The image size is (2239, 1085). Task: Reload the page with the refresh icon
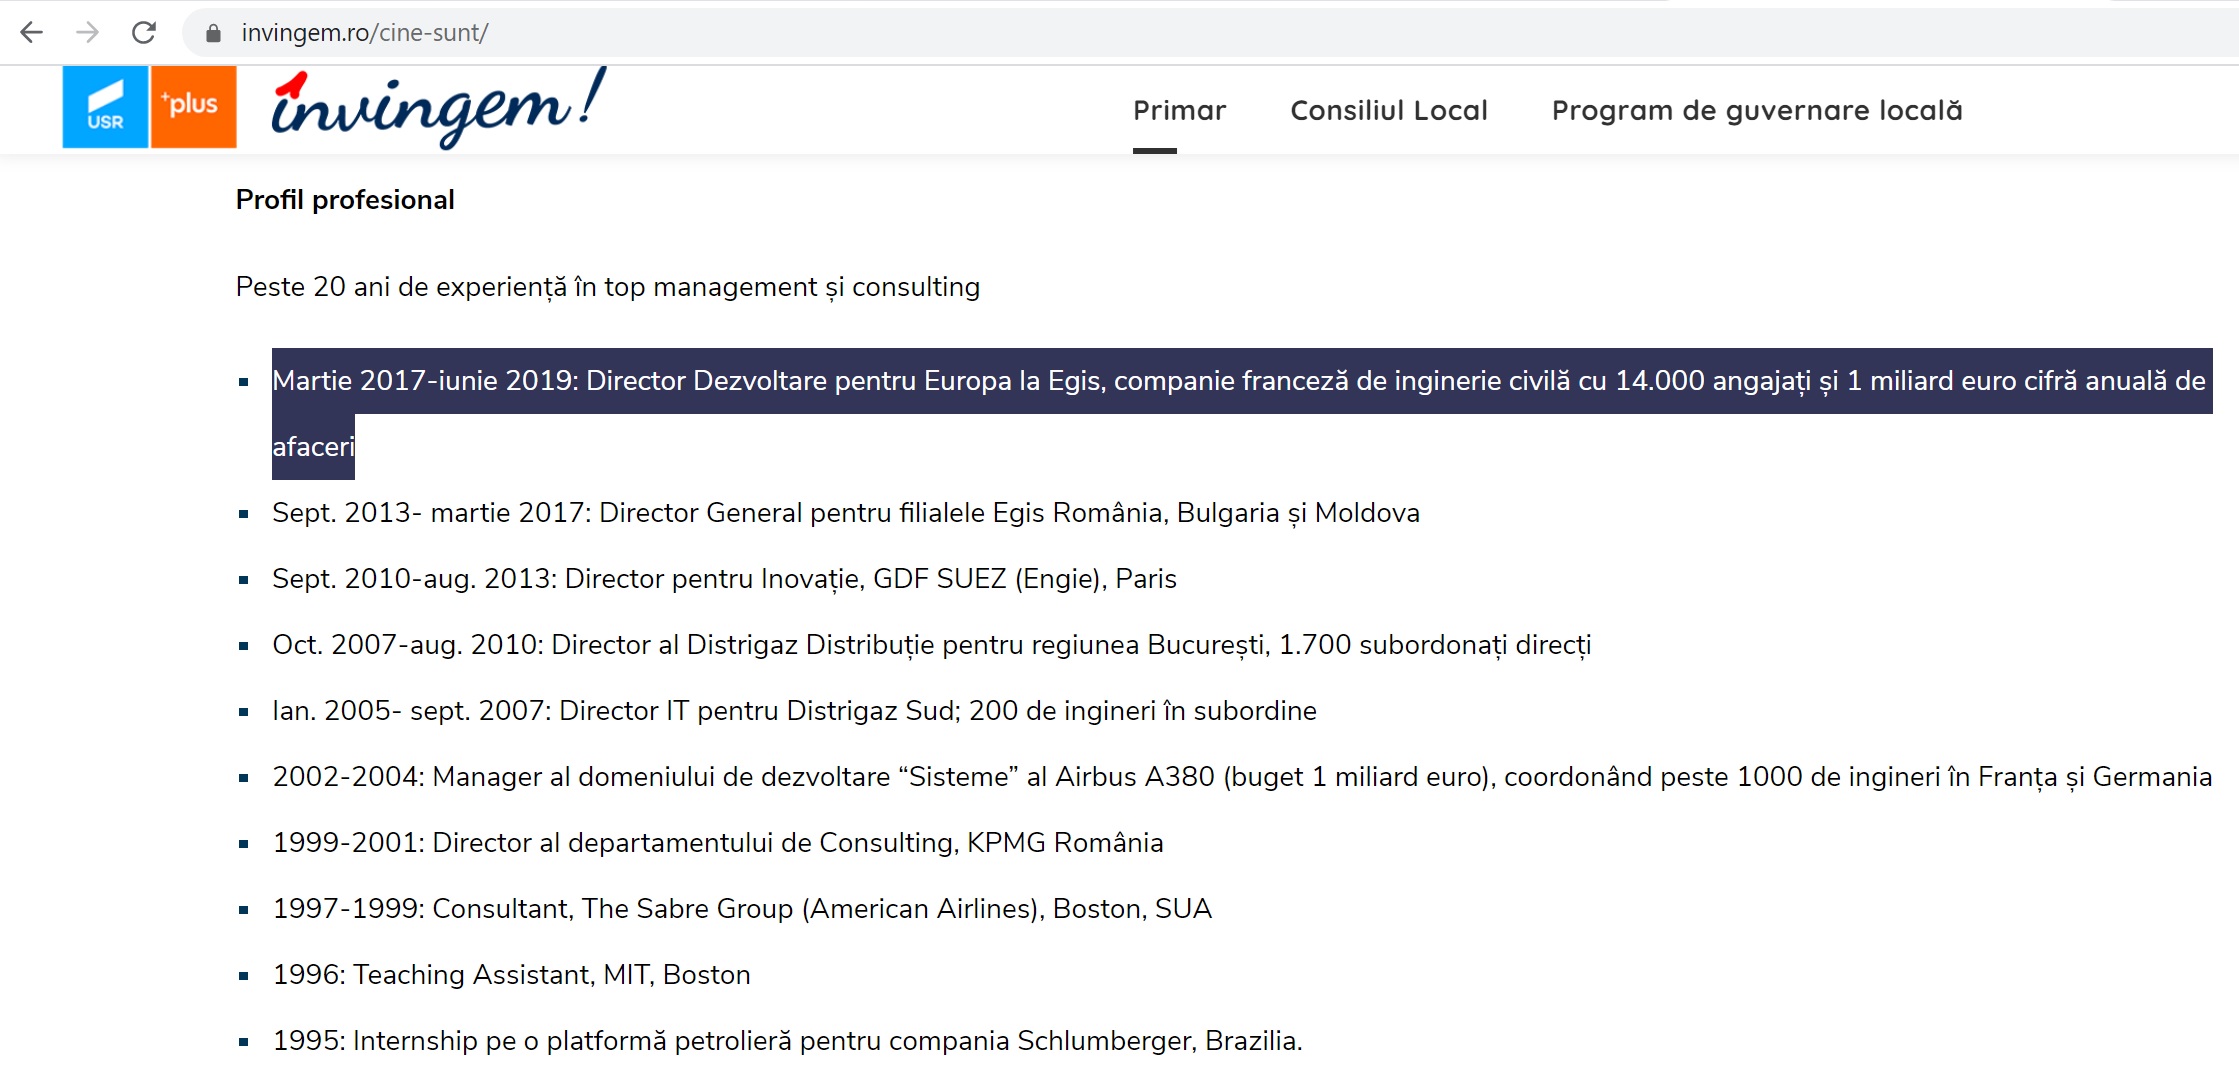pos(144,33)
